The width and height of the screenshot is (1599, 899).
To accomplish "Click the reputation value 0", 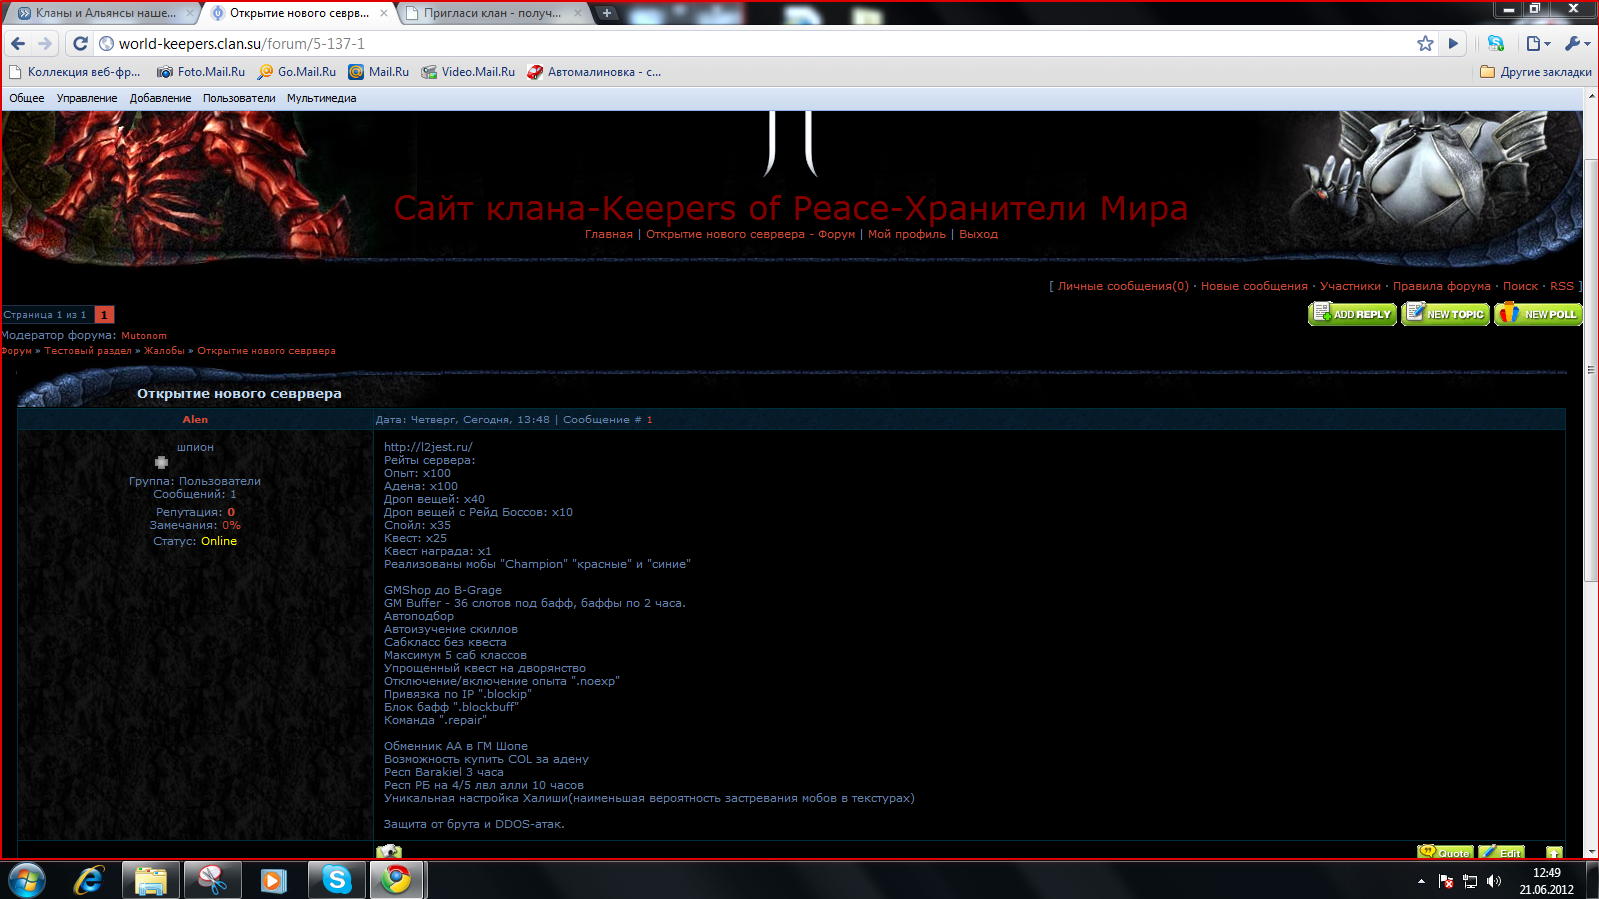I will (x=231, y=512).
